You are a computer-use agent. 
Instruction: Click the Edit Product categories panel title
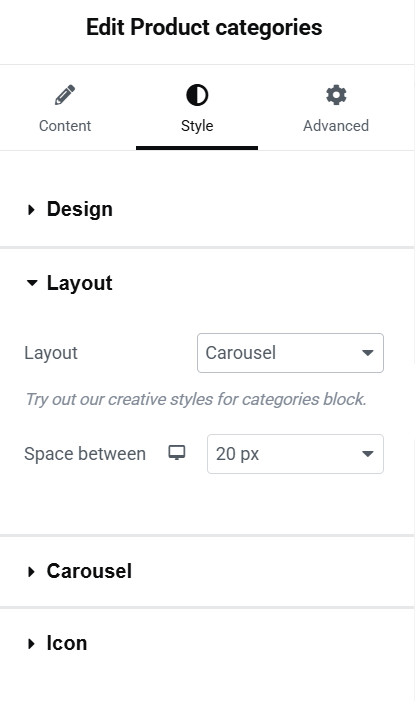[204, 27]
